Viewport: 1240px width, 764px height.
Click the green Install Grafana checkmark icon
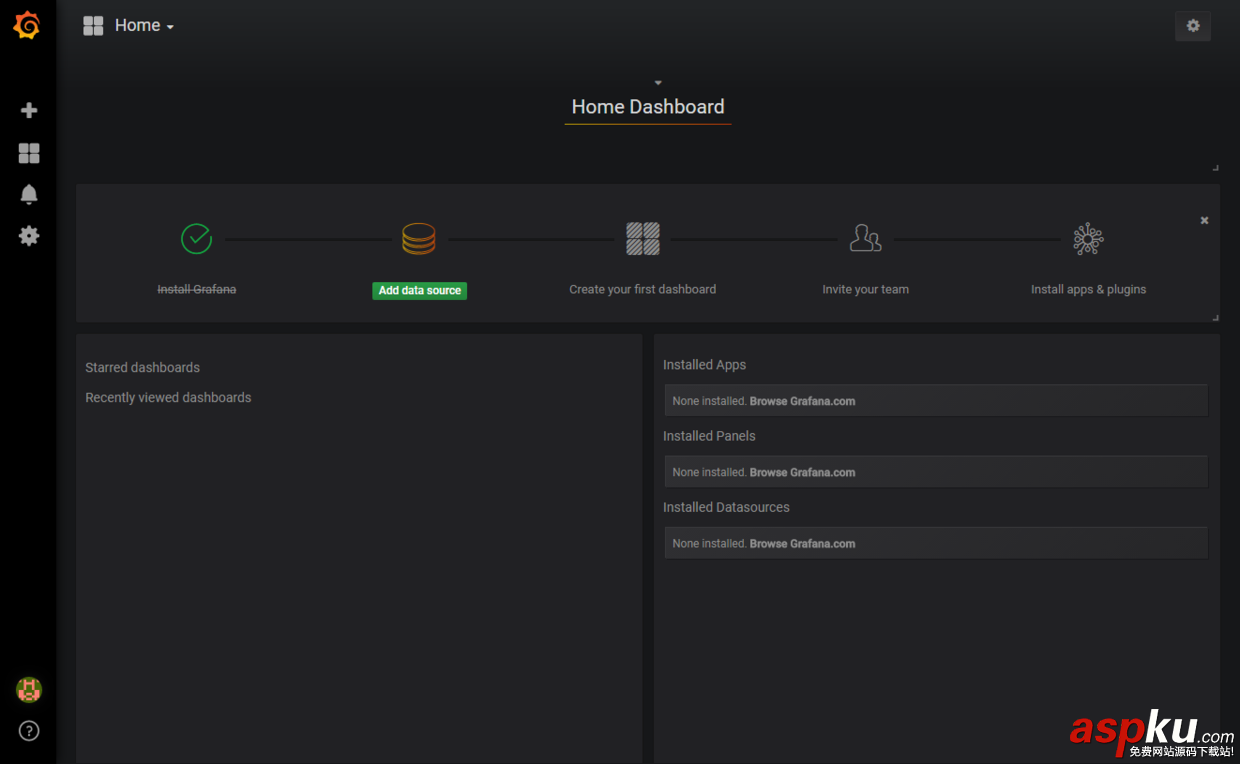click(x=197, y=238)
